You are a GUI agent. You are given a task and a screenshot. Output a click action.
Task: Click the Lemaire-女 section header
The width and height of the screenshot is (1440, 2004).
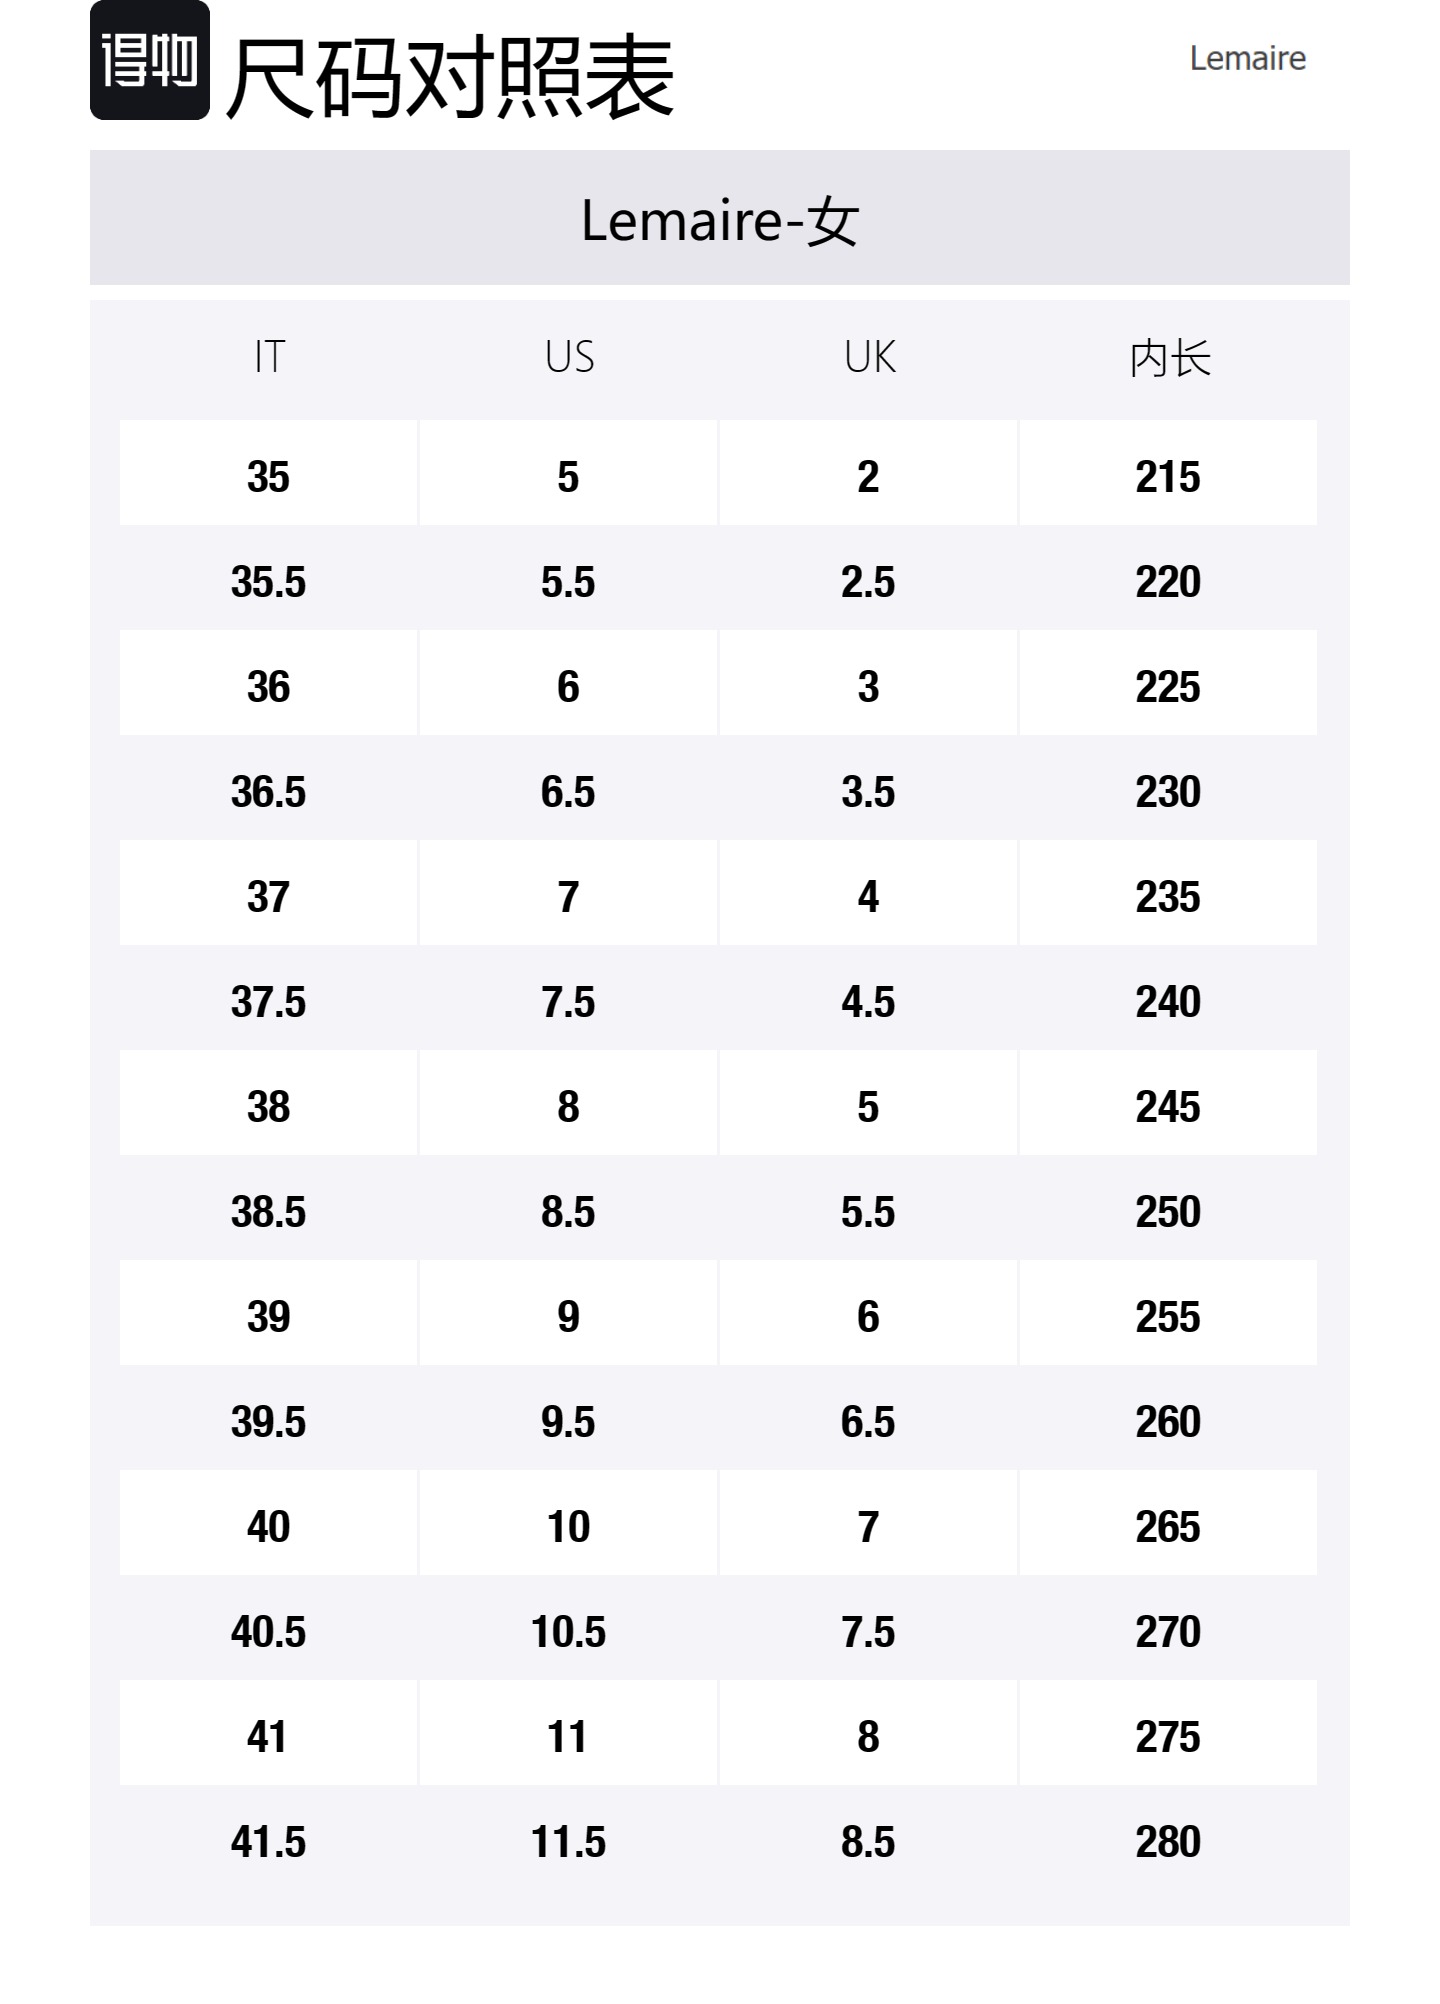coord(720,219)
